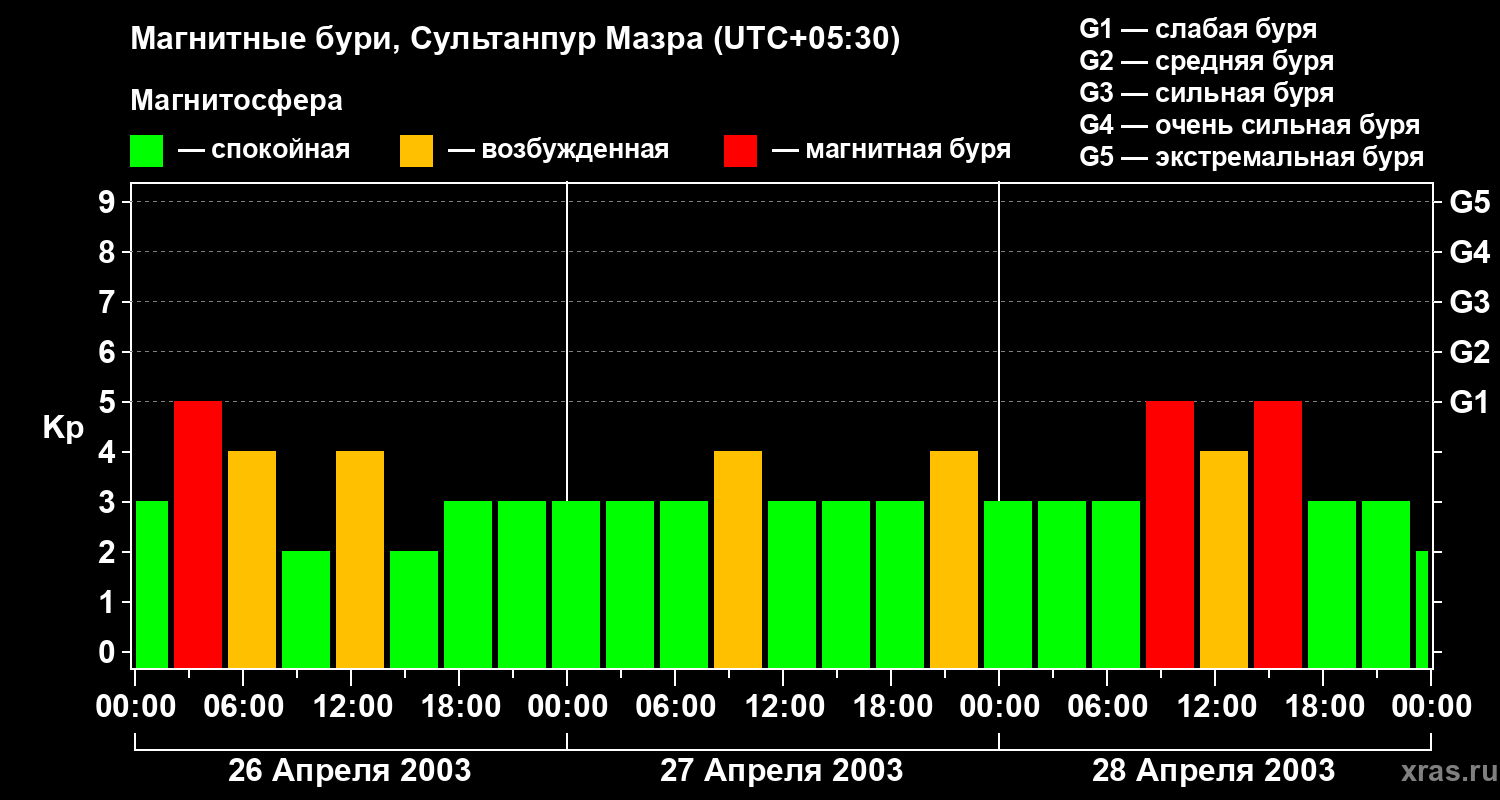
Task: Click the 00:00 label between 26 and 27 April
Action: (x=567, y=707)
